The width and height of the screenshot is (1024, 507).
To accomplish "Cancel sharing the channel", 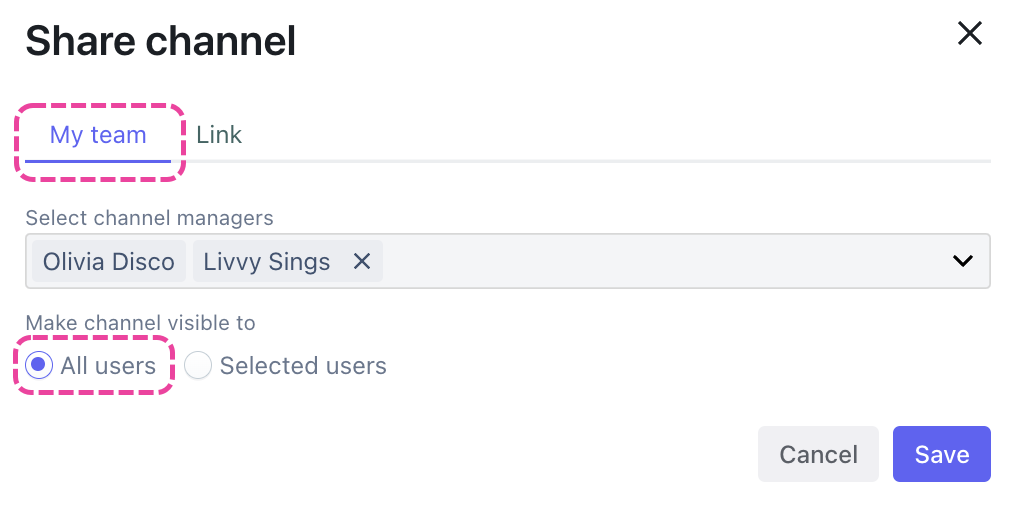I will (818, 454).
